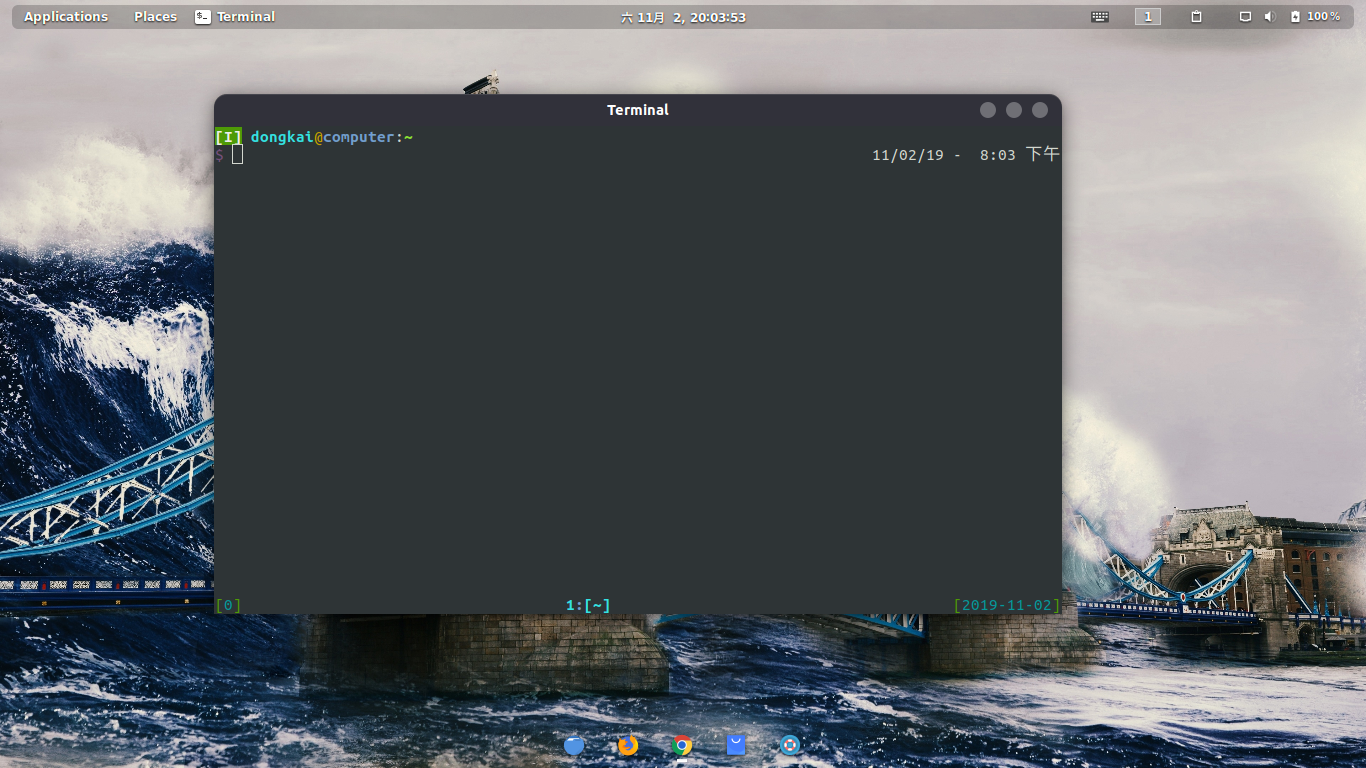Open the Places menu
Image resolution: width=1366 pixels, height=768 pixels.
tap(155, 16)
